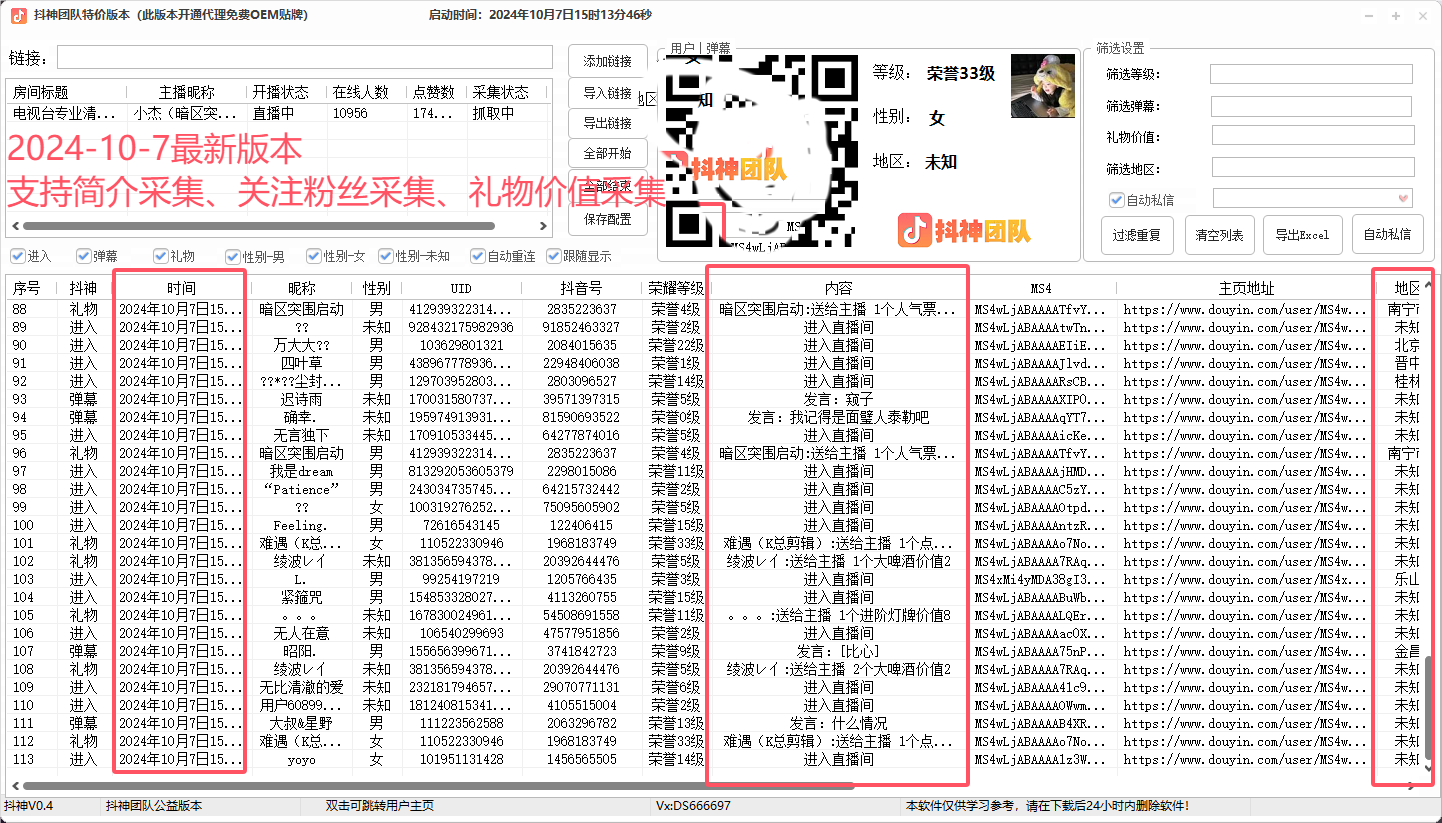
Task: Focus the 筛选弹幕 input field
Action: coord(1311,106)
